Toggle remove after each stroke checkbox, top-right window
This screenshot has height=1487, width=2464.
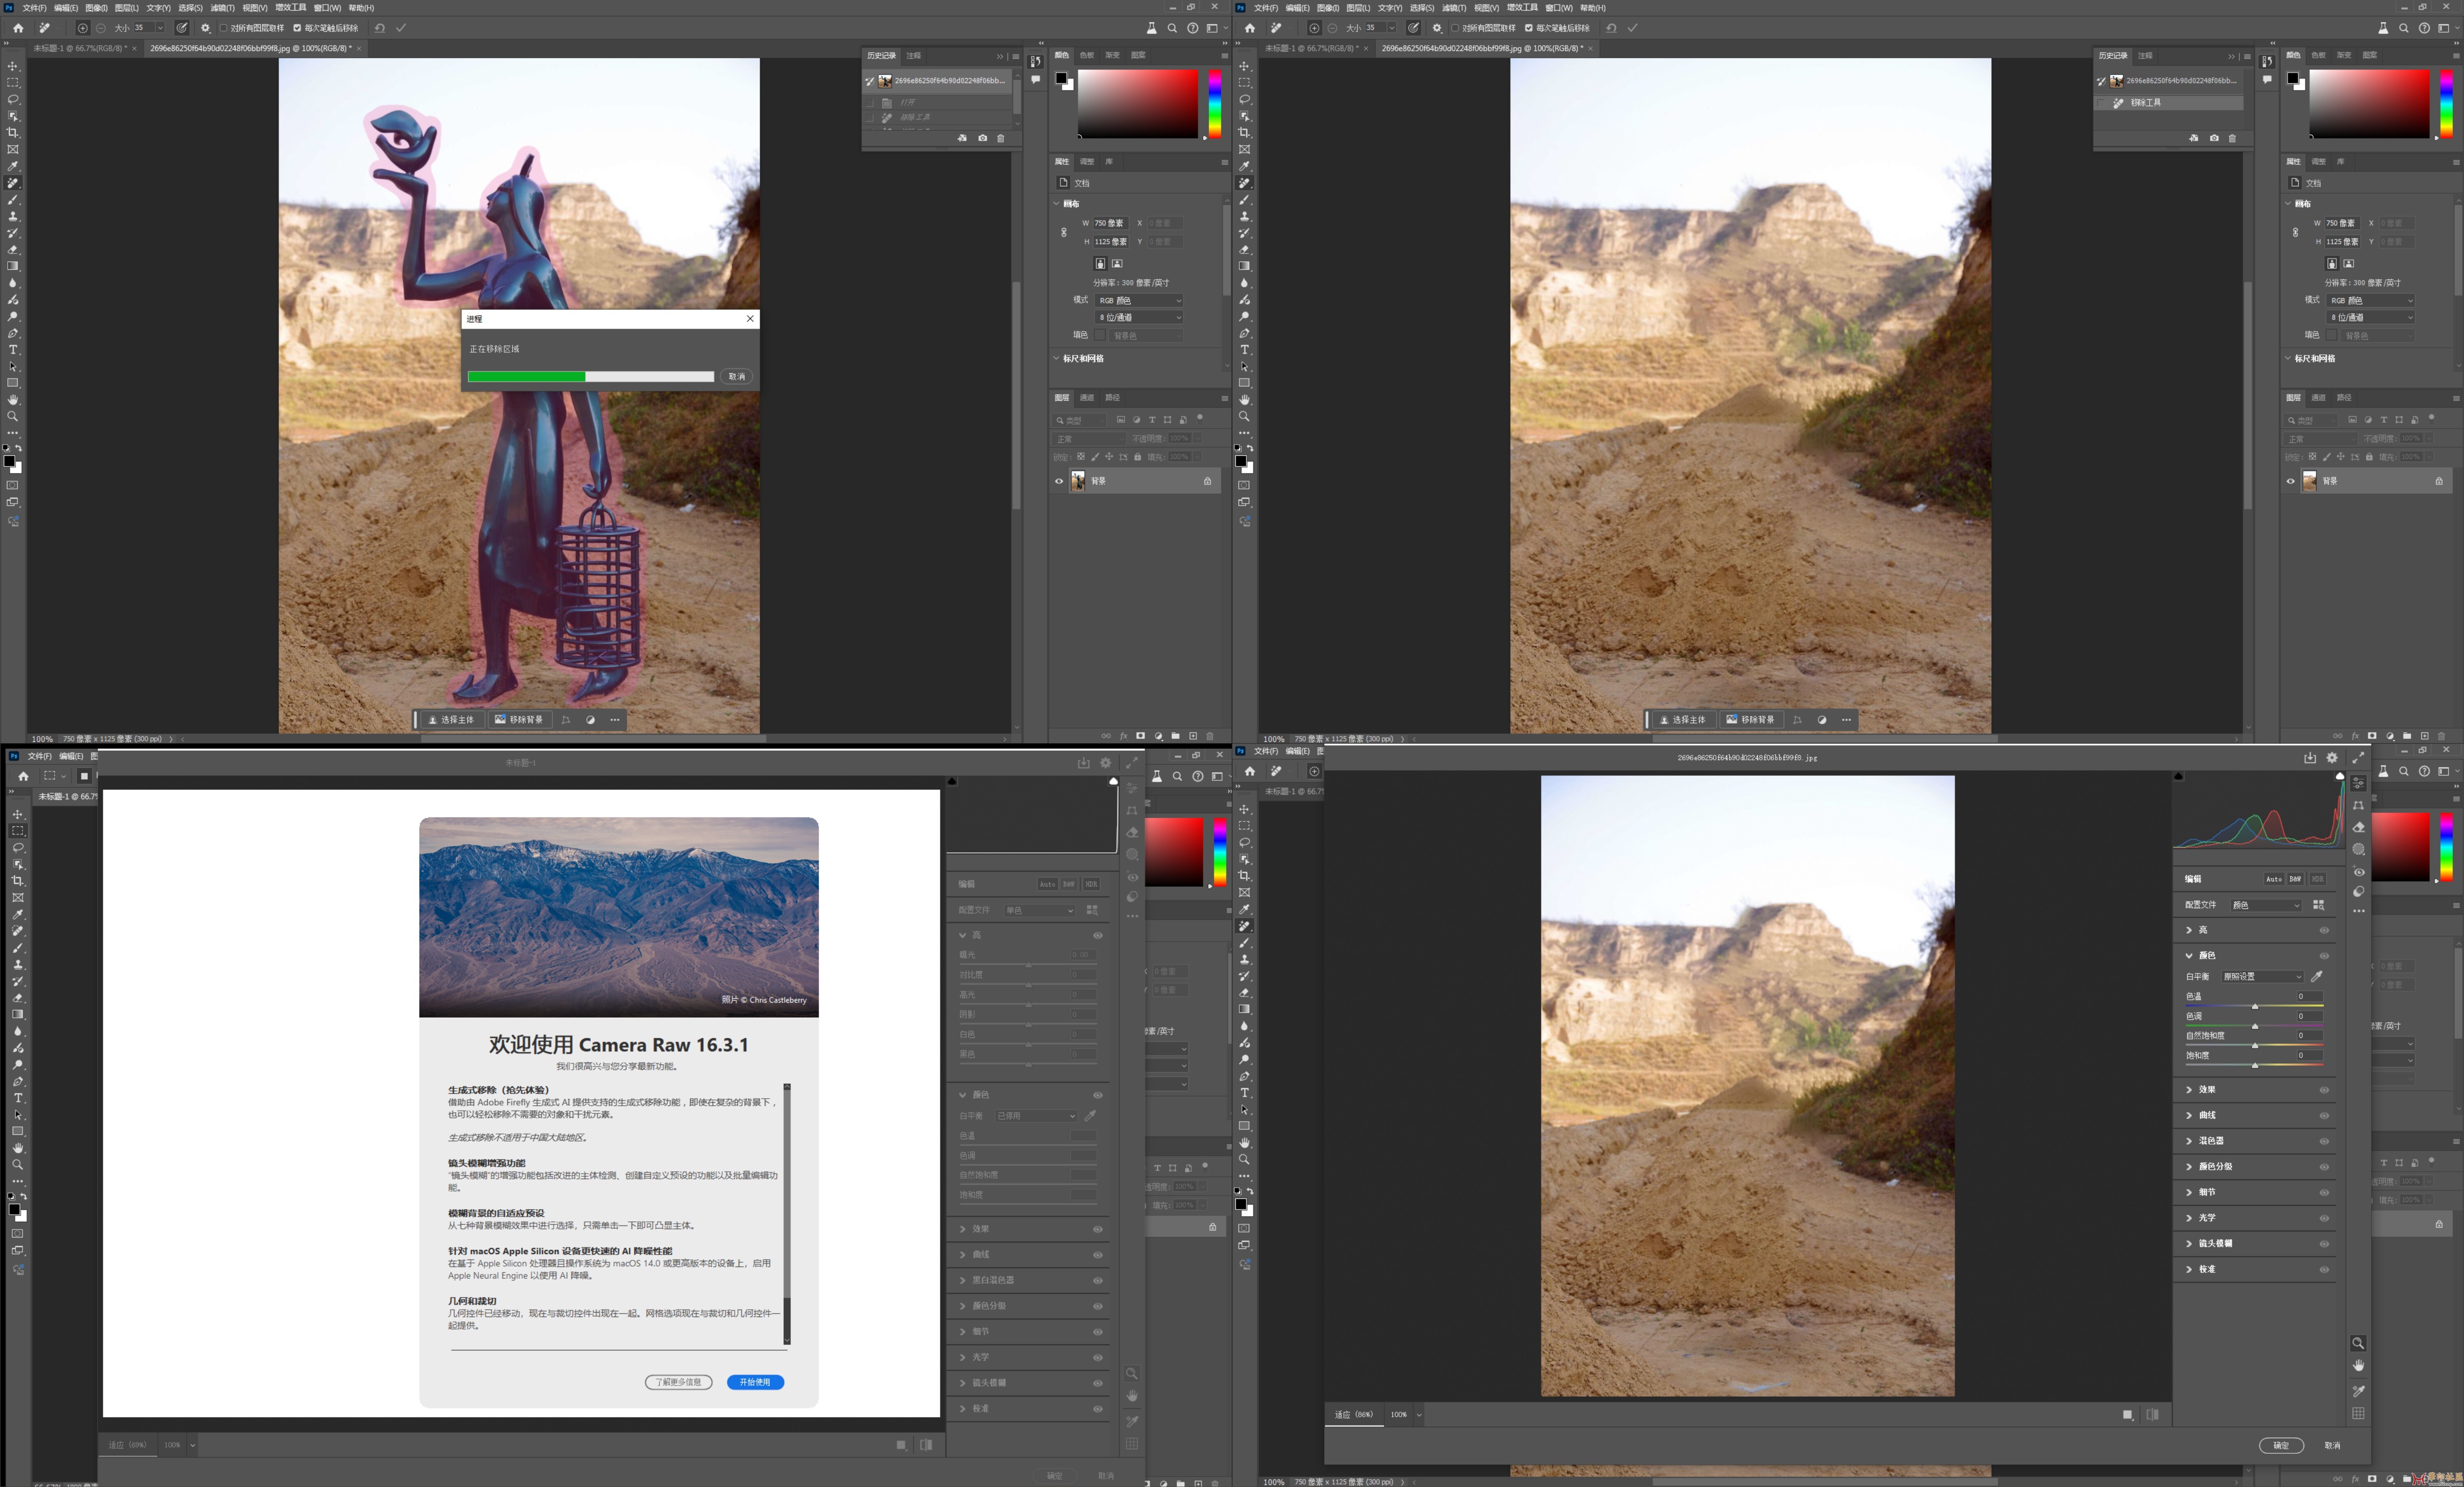tap(1528, 28)
